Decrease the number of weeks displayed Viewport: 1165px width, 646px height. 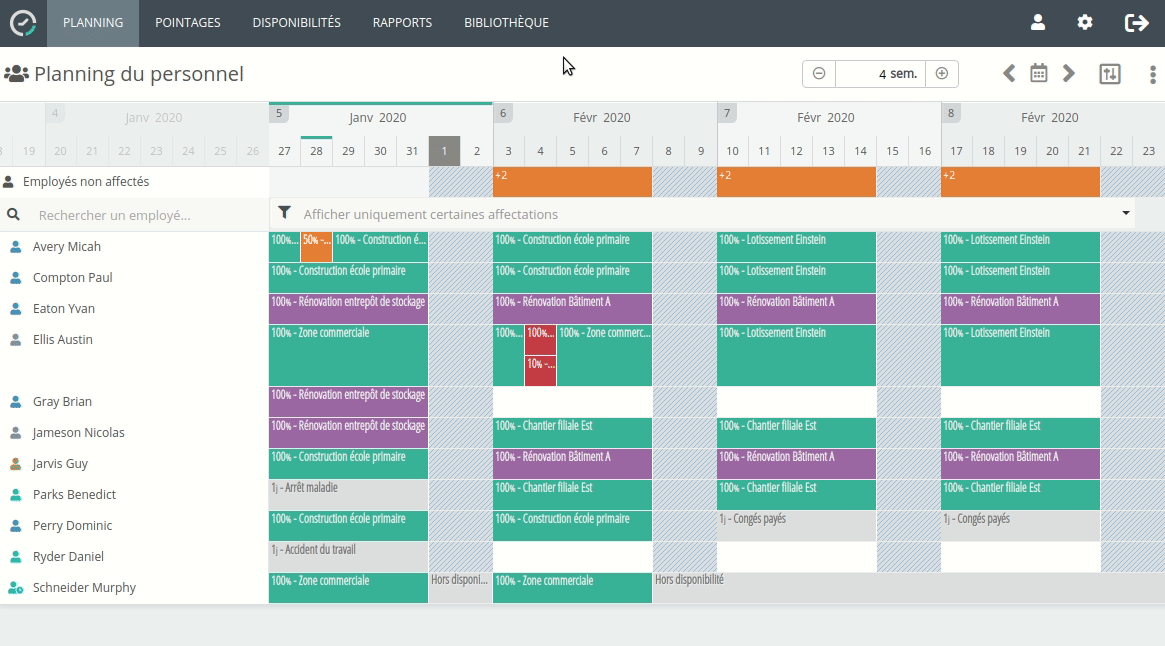[x=819, y=73]
